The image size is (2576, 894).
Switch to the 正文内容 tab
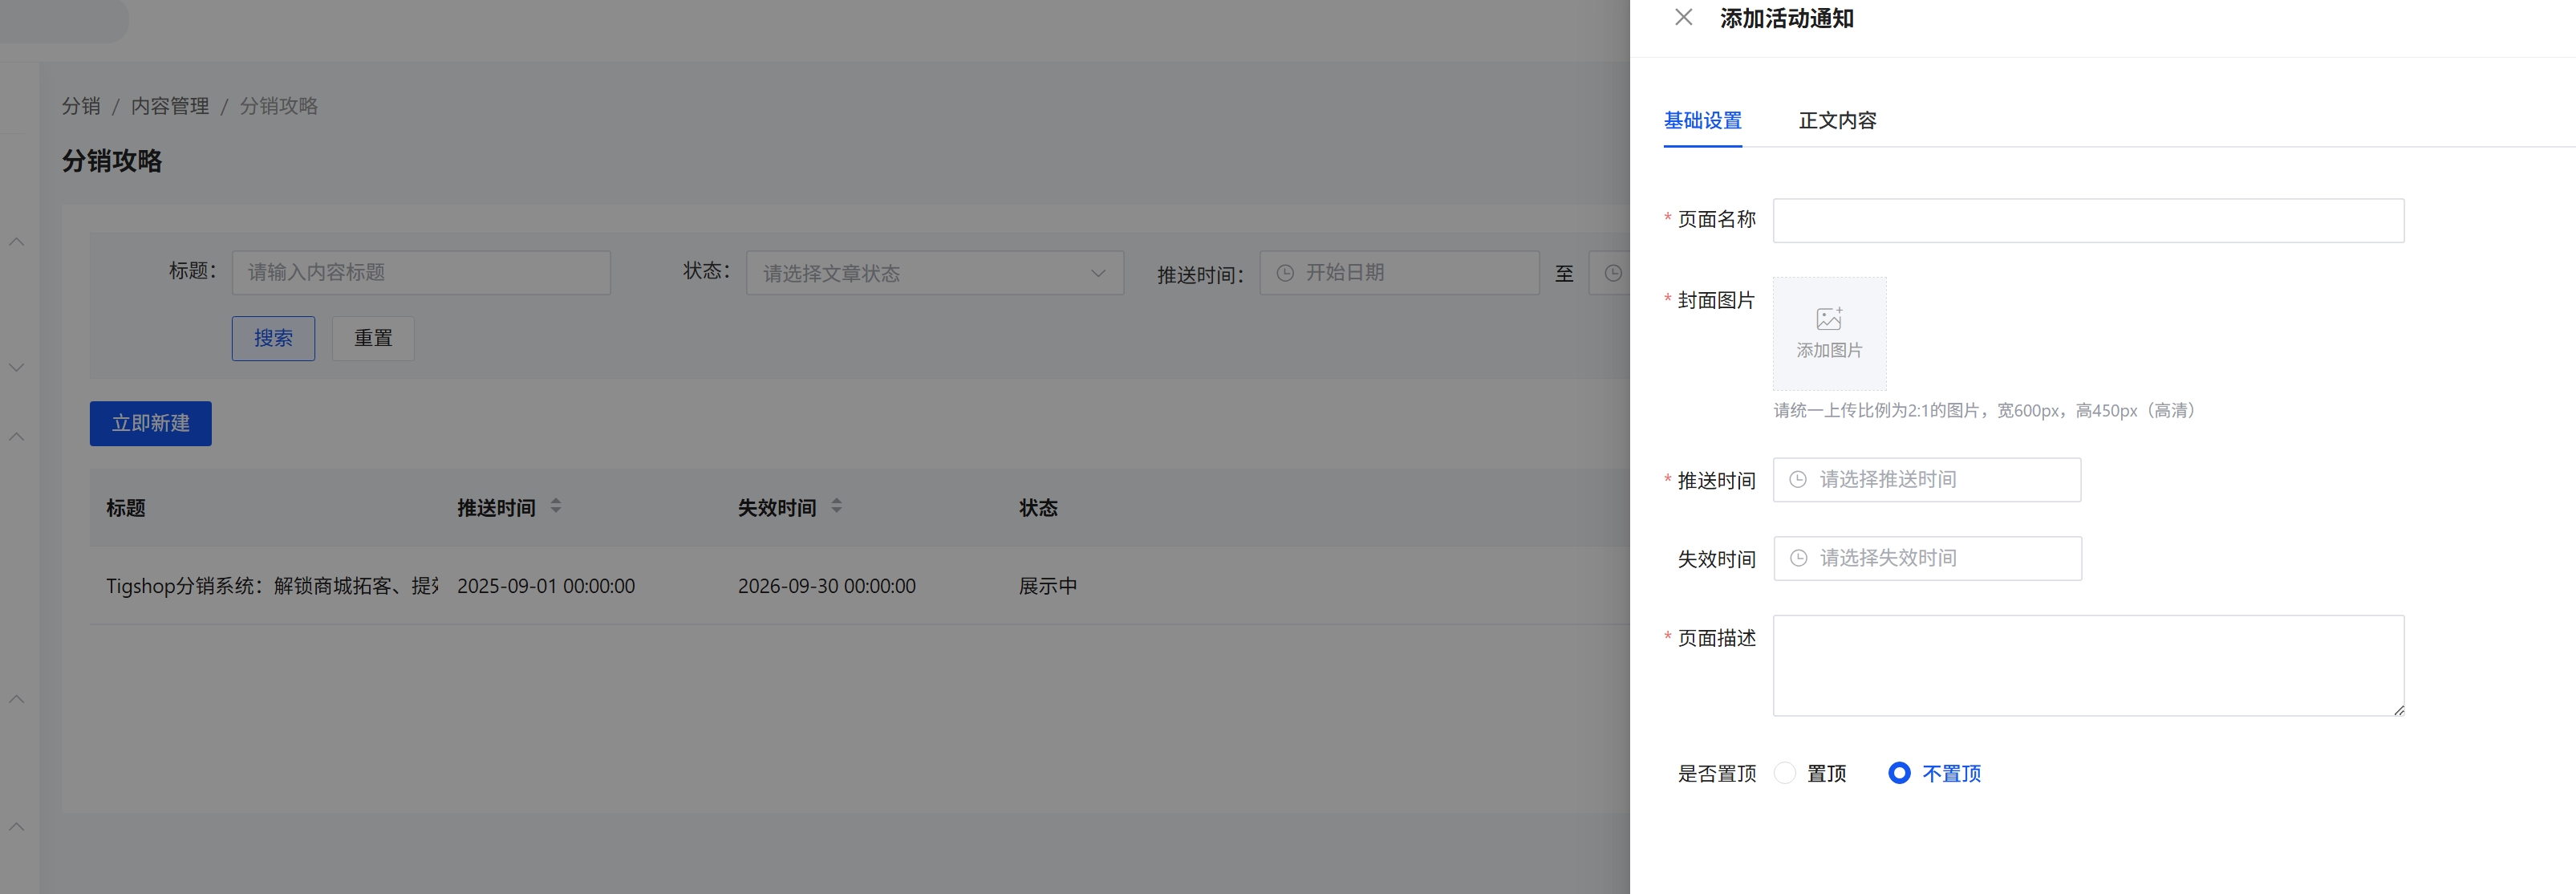[x=1837, y=120]
